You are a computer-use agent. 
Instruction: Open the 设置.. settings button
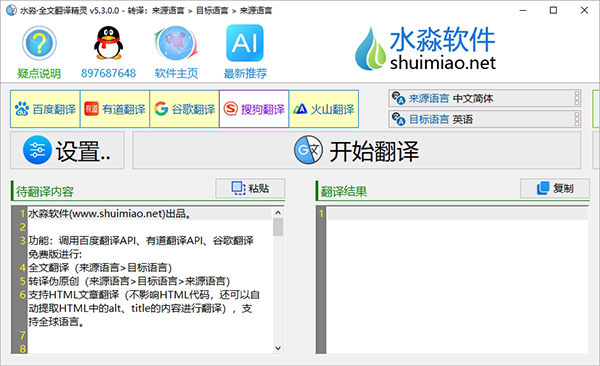tap(67, 150)
